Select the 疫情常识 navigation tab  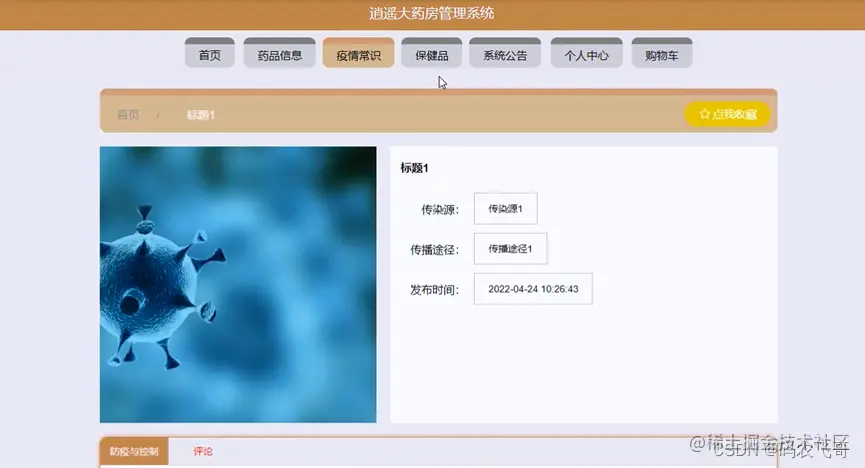359,53
